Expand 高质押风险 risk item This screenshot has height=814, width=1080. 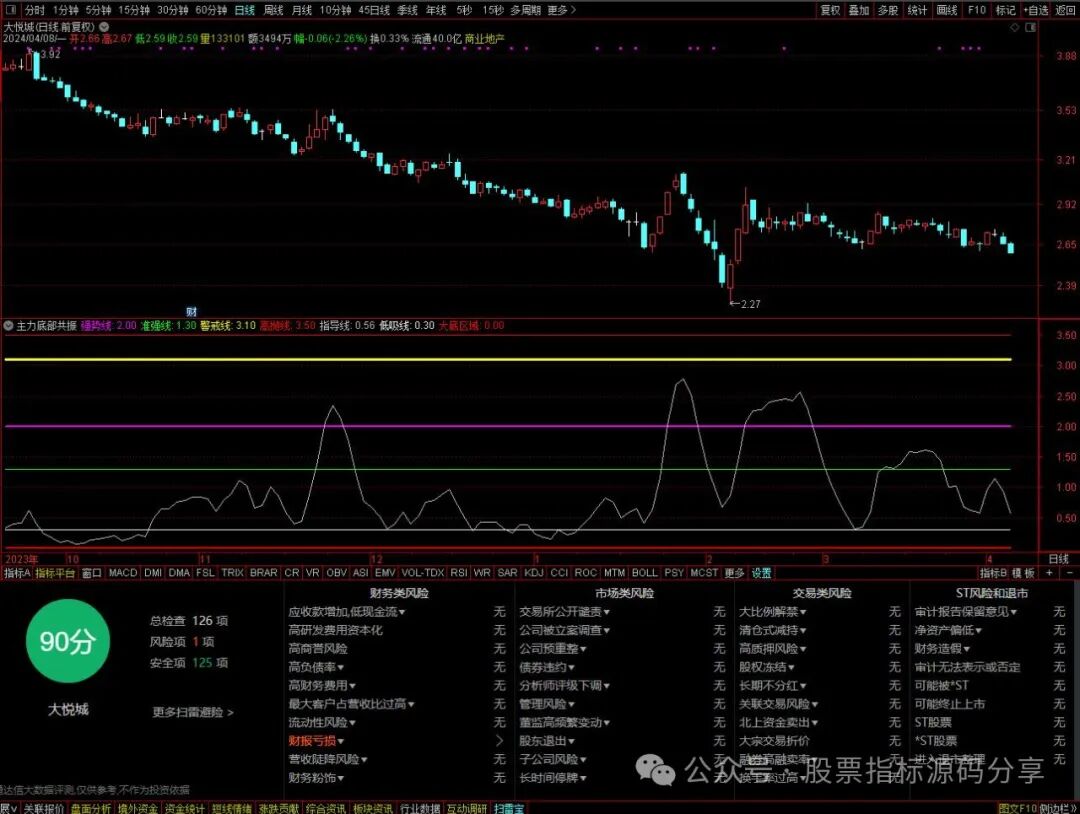(x=773, y=648)
